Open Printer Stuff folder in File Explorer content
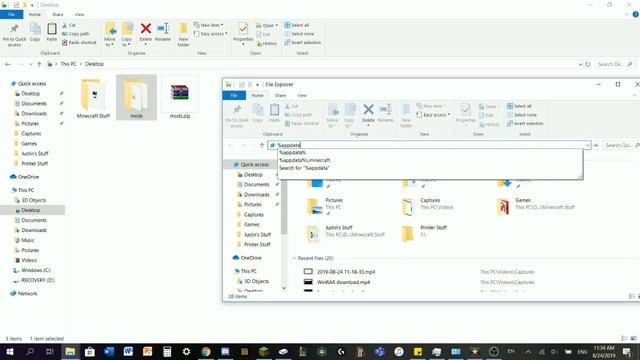The height and width of the screenshot is (360, 640). pos(424,233)
